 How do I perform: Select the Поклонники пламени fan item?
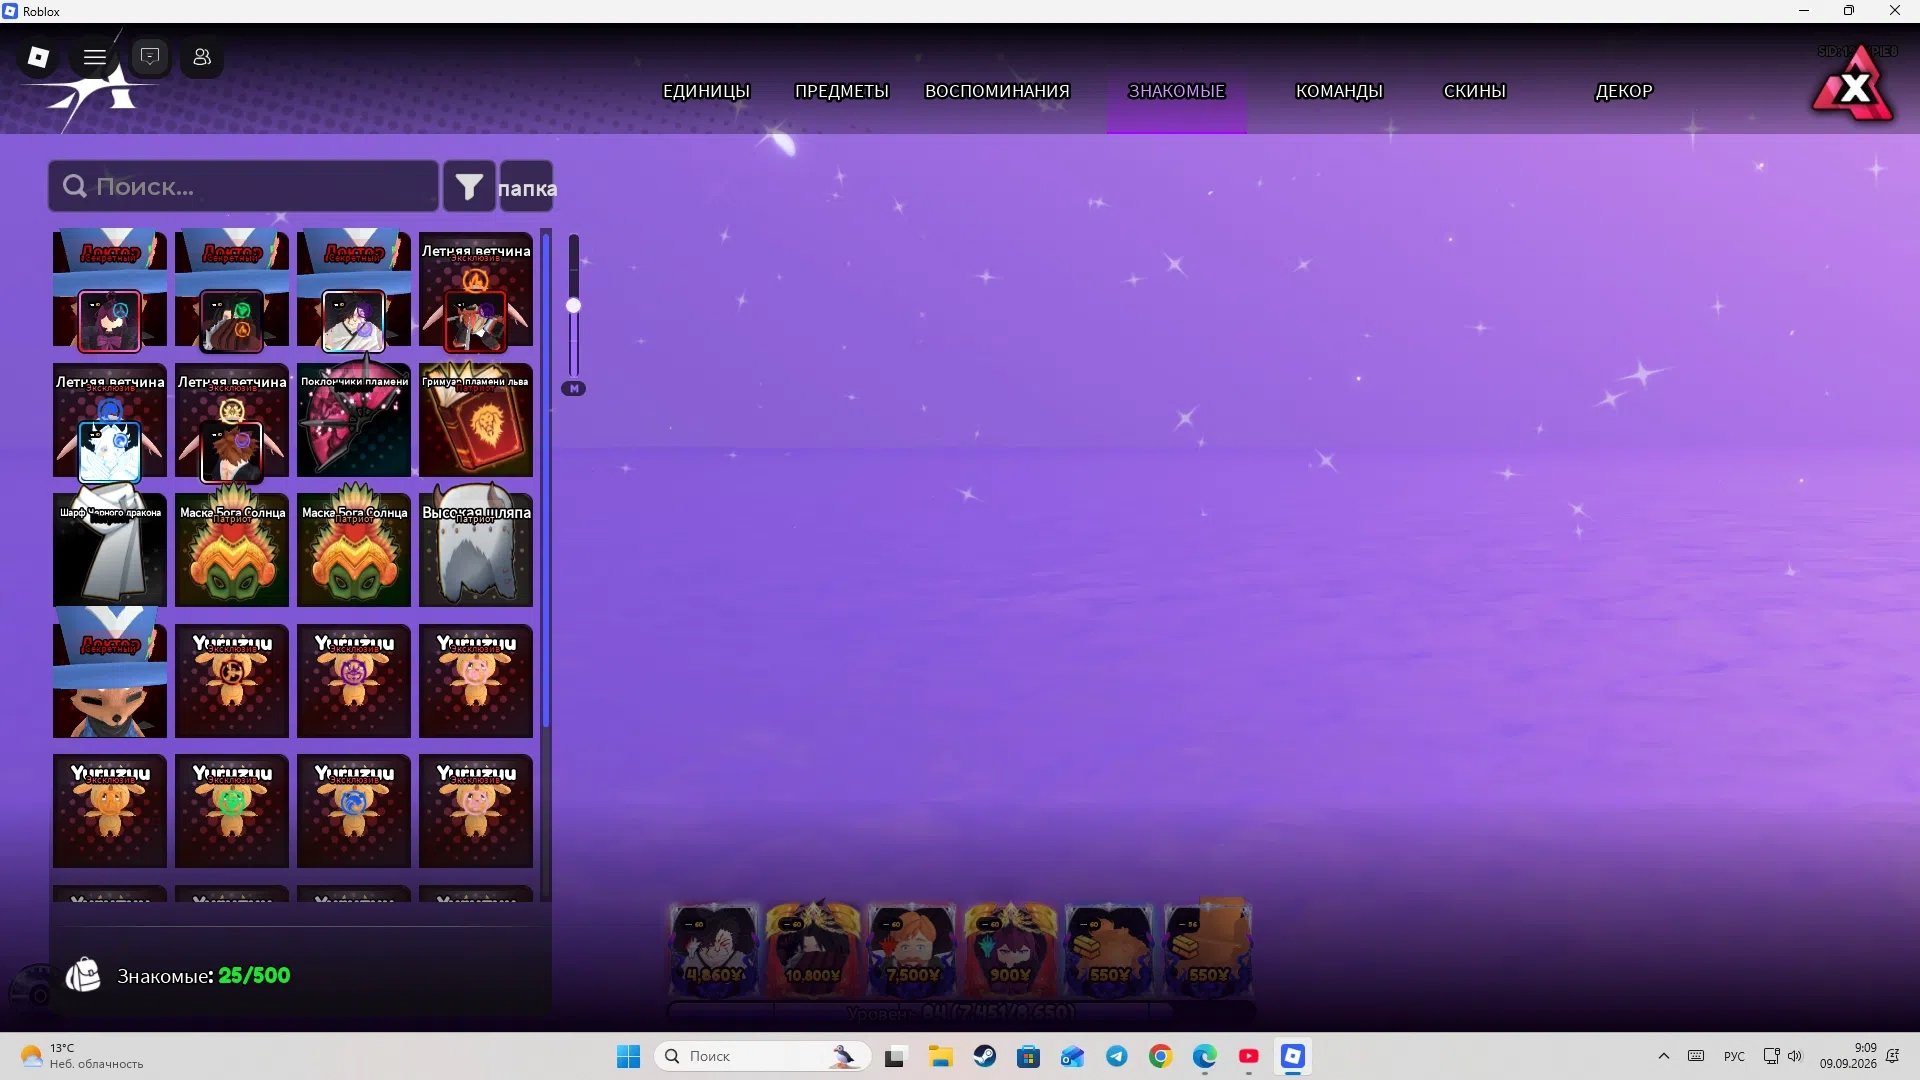354,420
